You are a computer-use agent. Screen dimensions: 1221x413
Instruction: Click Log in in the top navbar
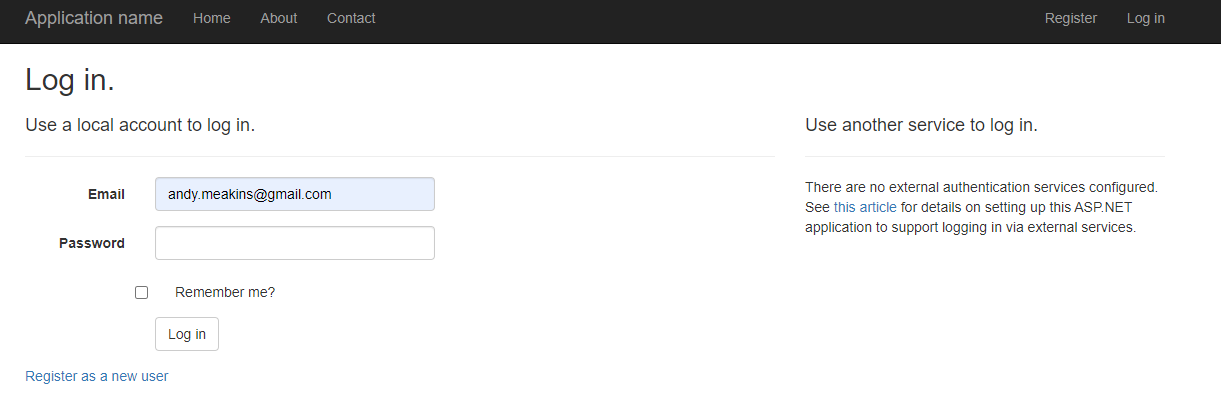[x=1146, y=18]
